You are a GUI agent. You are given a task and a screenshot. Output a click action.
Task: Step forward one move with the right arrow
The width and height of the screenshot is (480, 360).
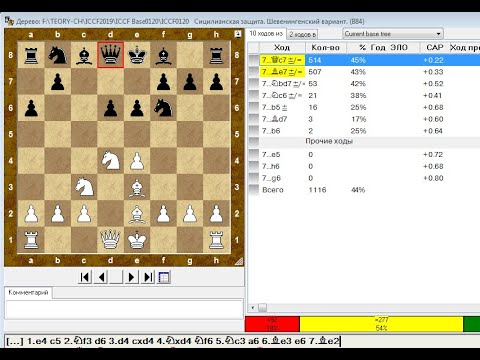131,277
